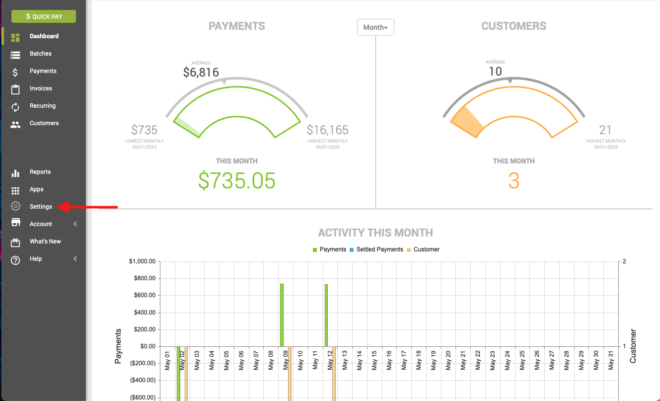Click the May 31 x-axis label
Image resolution: width=660 pixels, height=401 pixels.
coord(611,360)
